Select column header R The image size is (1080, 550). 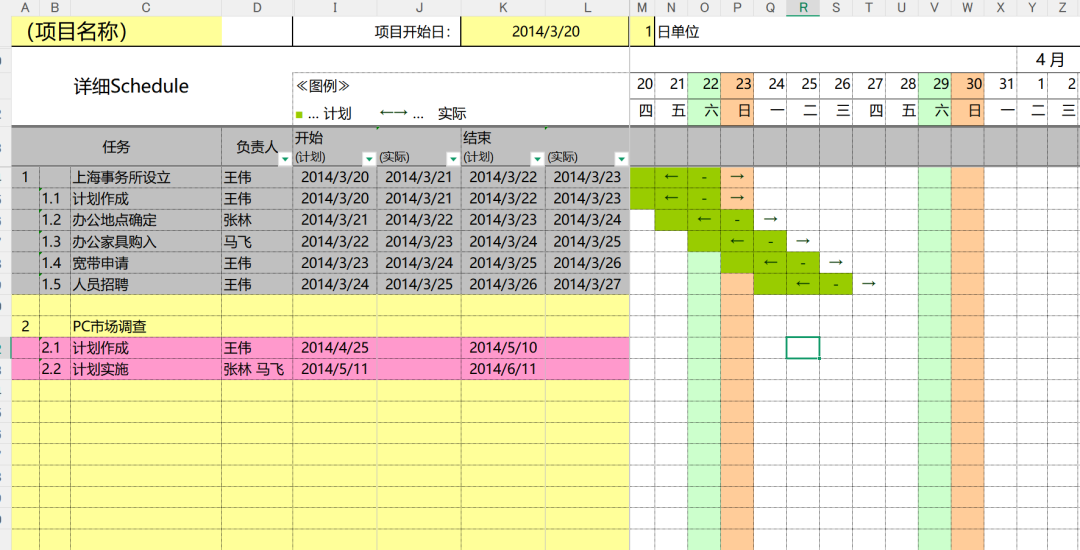(x=803, y=8)
